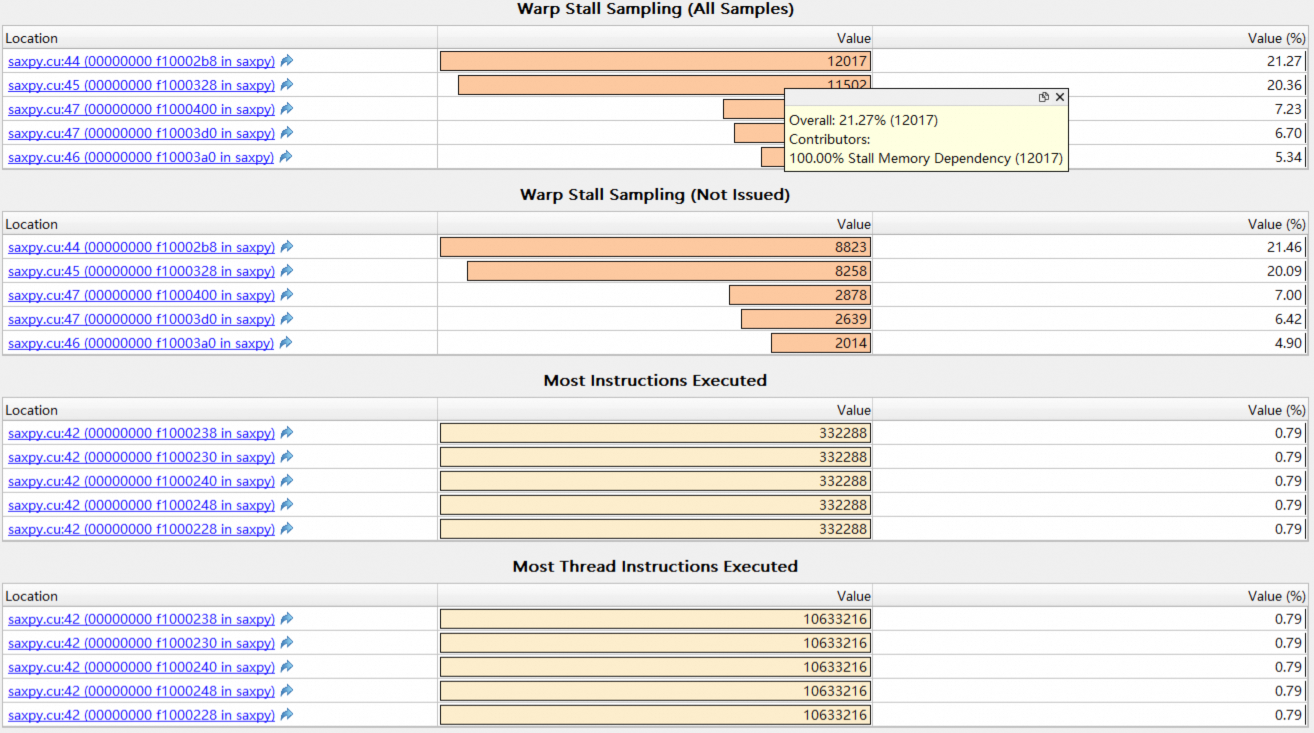Click arrow icon beside saxpy.cu:45 in Not Issued table
The width and height of the screenshot is (1314, 733).
pos(287,271)
